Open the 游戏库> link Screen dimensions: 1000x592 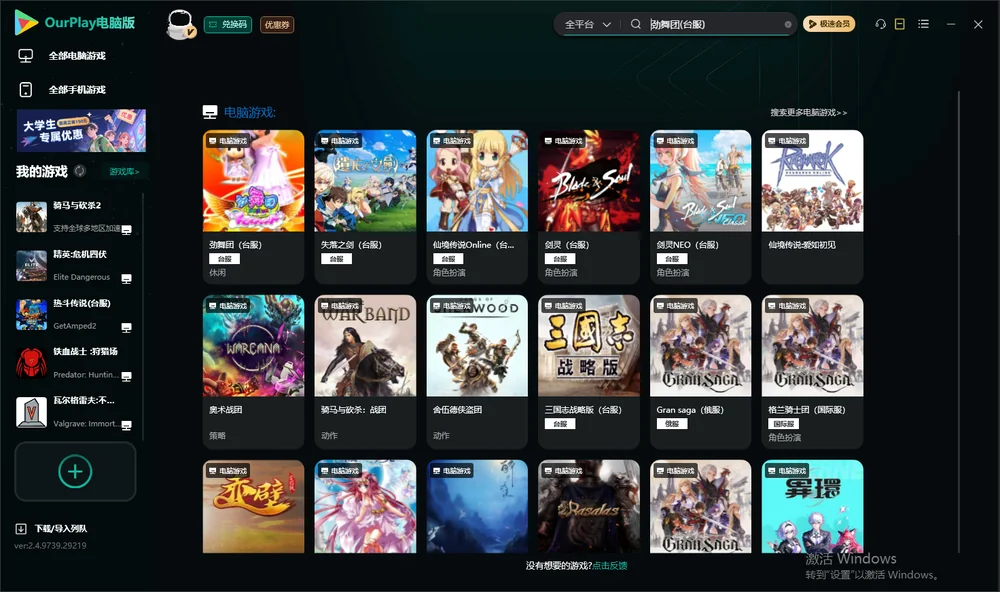tap(124, 172)
